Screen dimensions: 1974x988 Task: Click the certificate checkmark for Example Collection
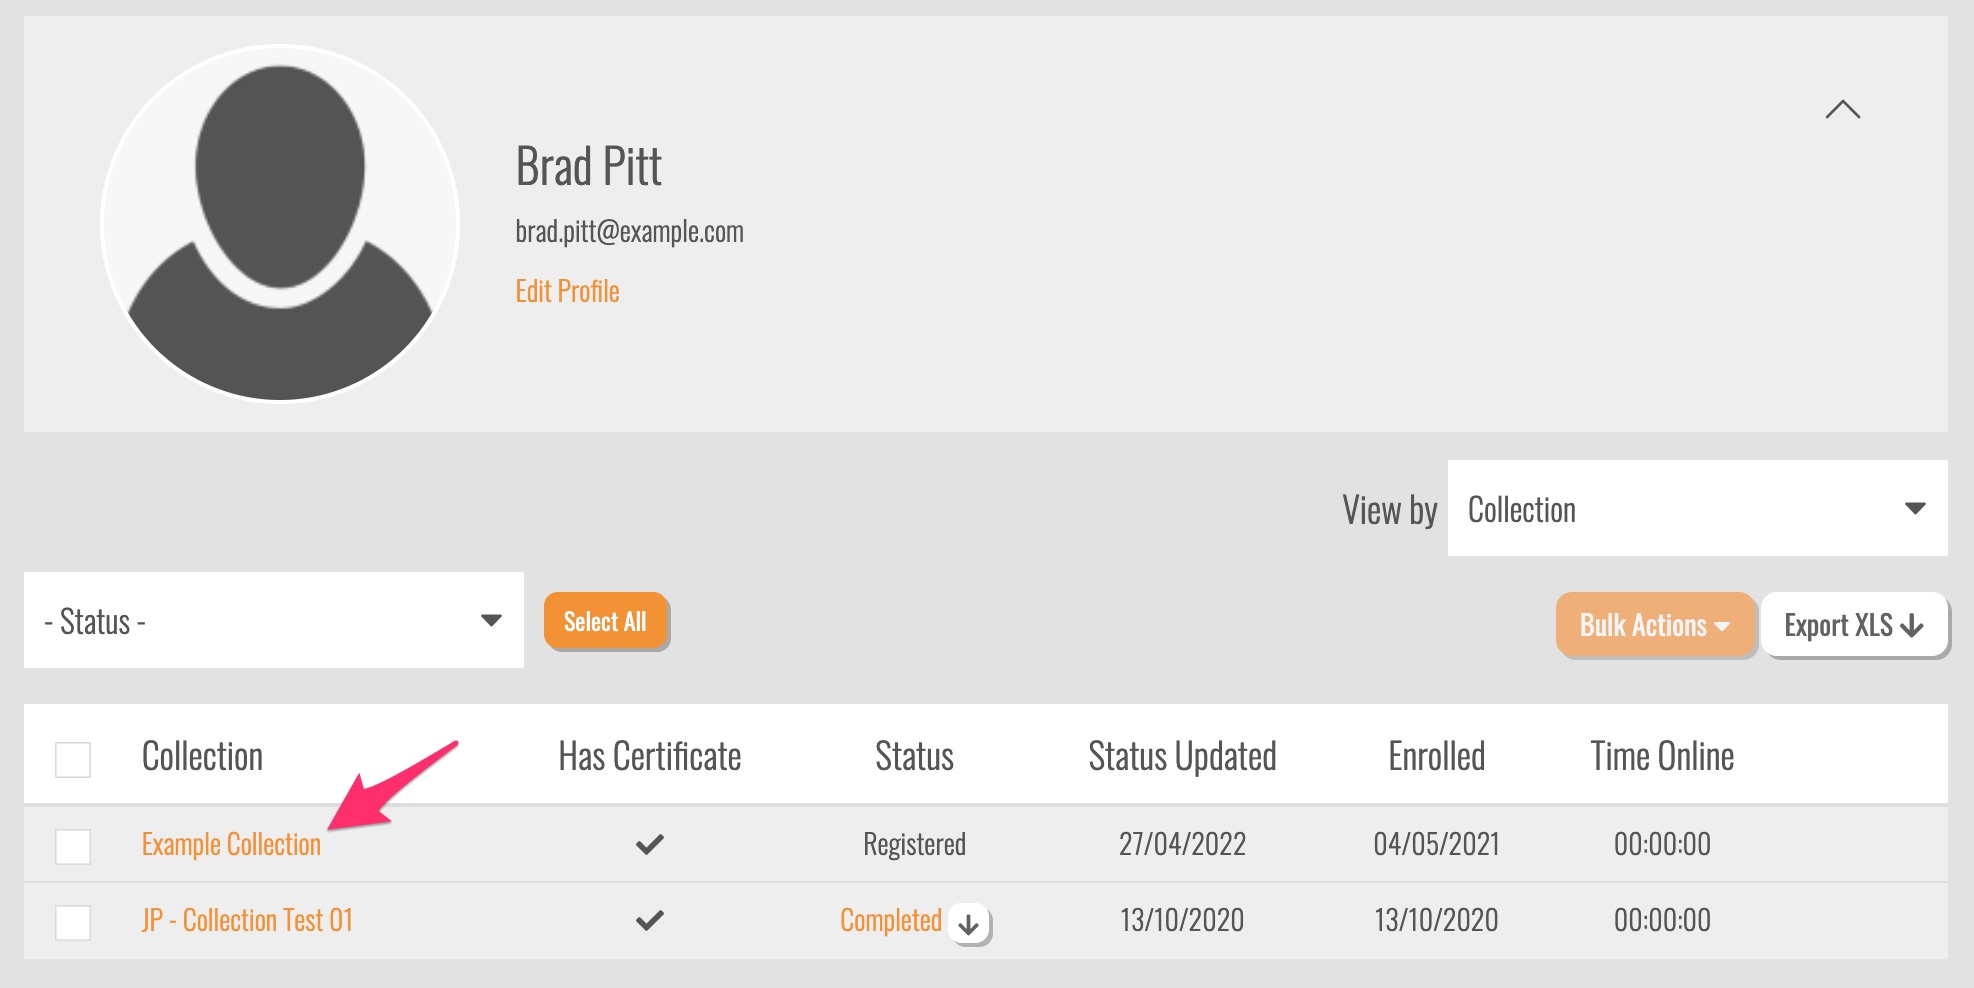tap(650, 845)
